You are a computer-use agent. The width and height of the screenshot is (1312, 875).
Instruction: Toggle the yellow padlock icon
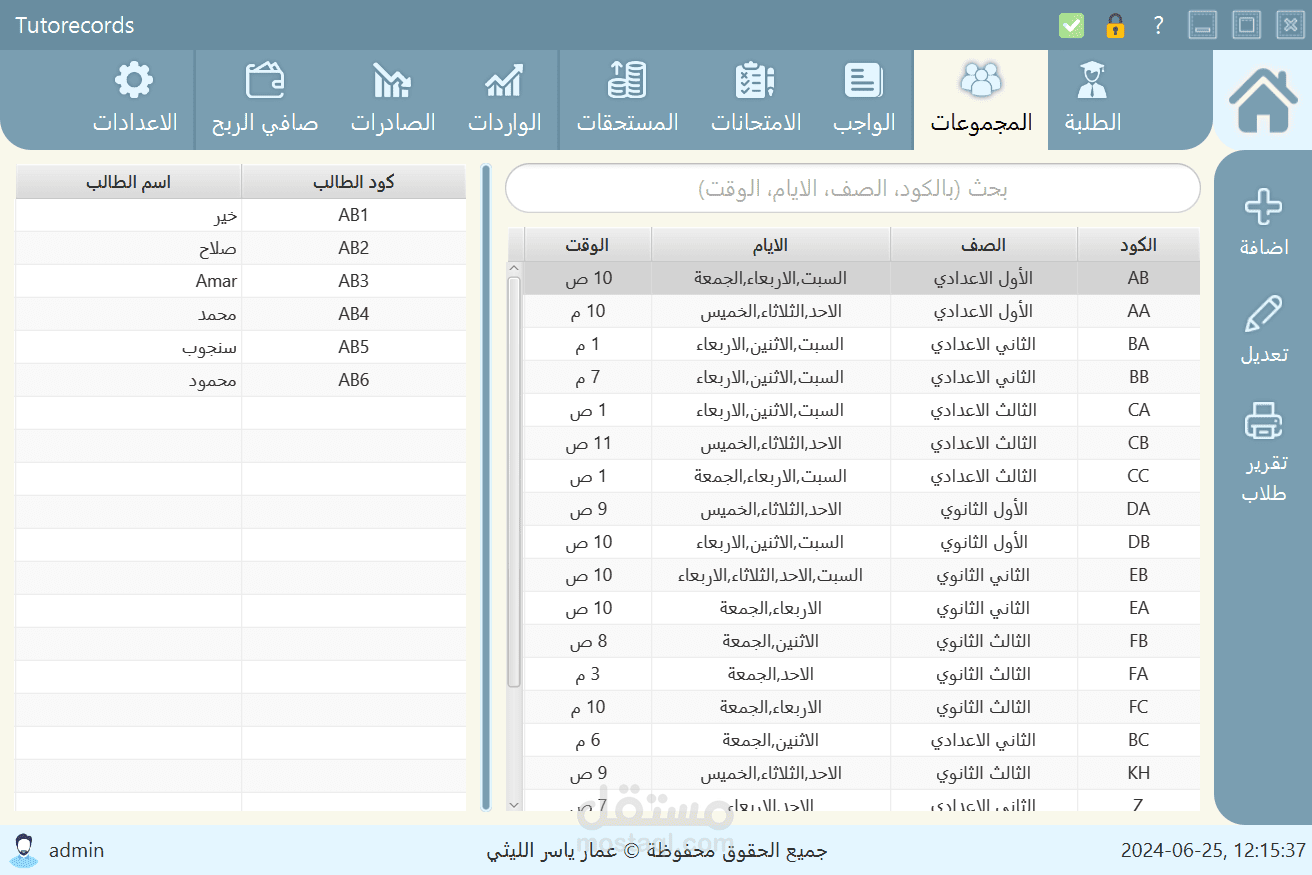tap(1115, 25)
